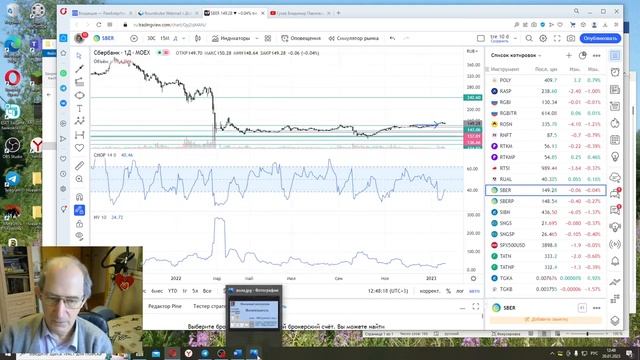Select the ruler measure tool

click(80, 166)
